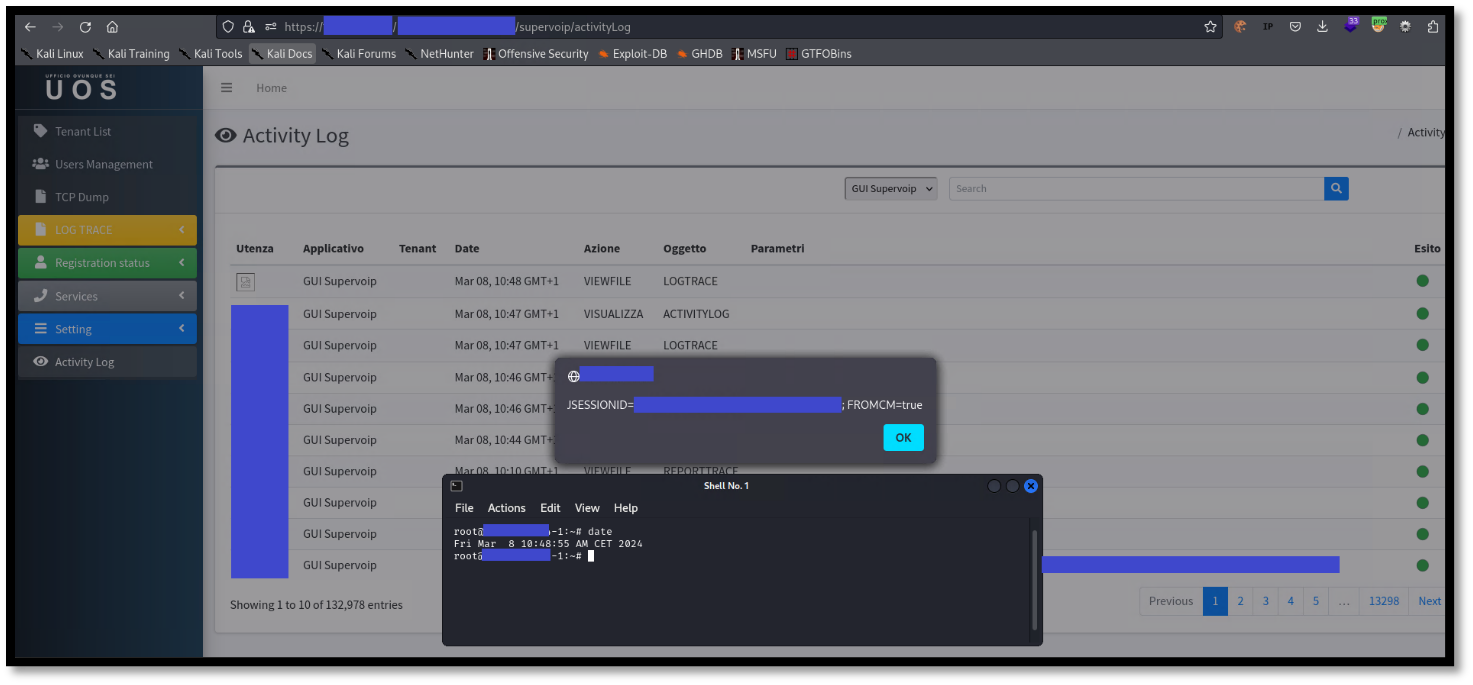Open the Kali Tools bookmark
This screenshot has height=685, width=1473.
[x=210, y=54]
